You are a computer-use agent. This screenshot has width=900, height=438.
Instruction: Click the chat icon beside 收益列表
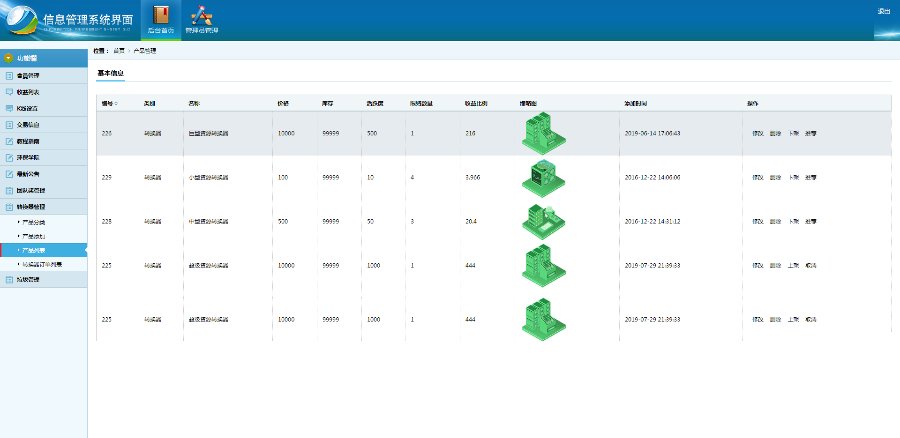click(9, 92)
